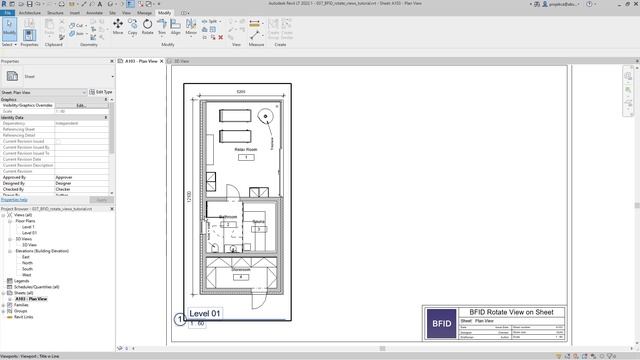Click the Print icon in quick access toolbar
This screenshot has width=640, height=360.
tap(61, 4)
